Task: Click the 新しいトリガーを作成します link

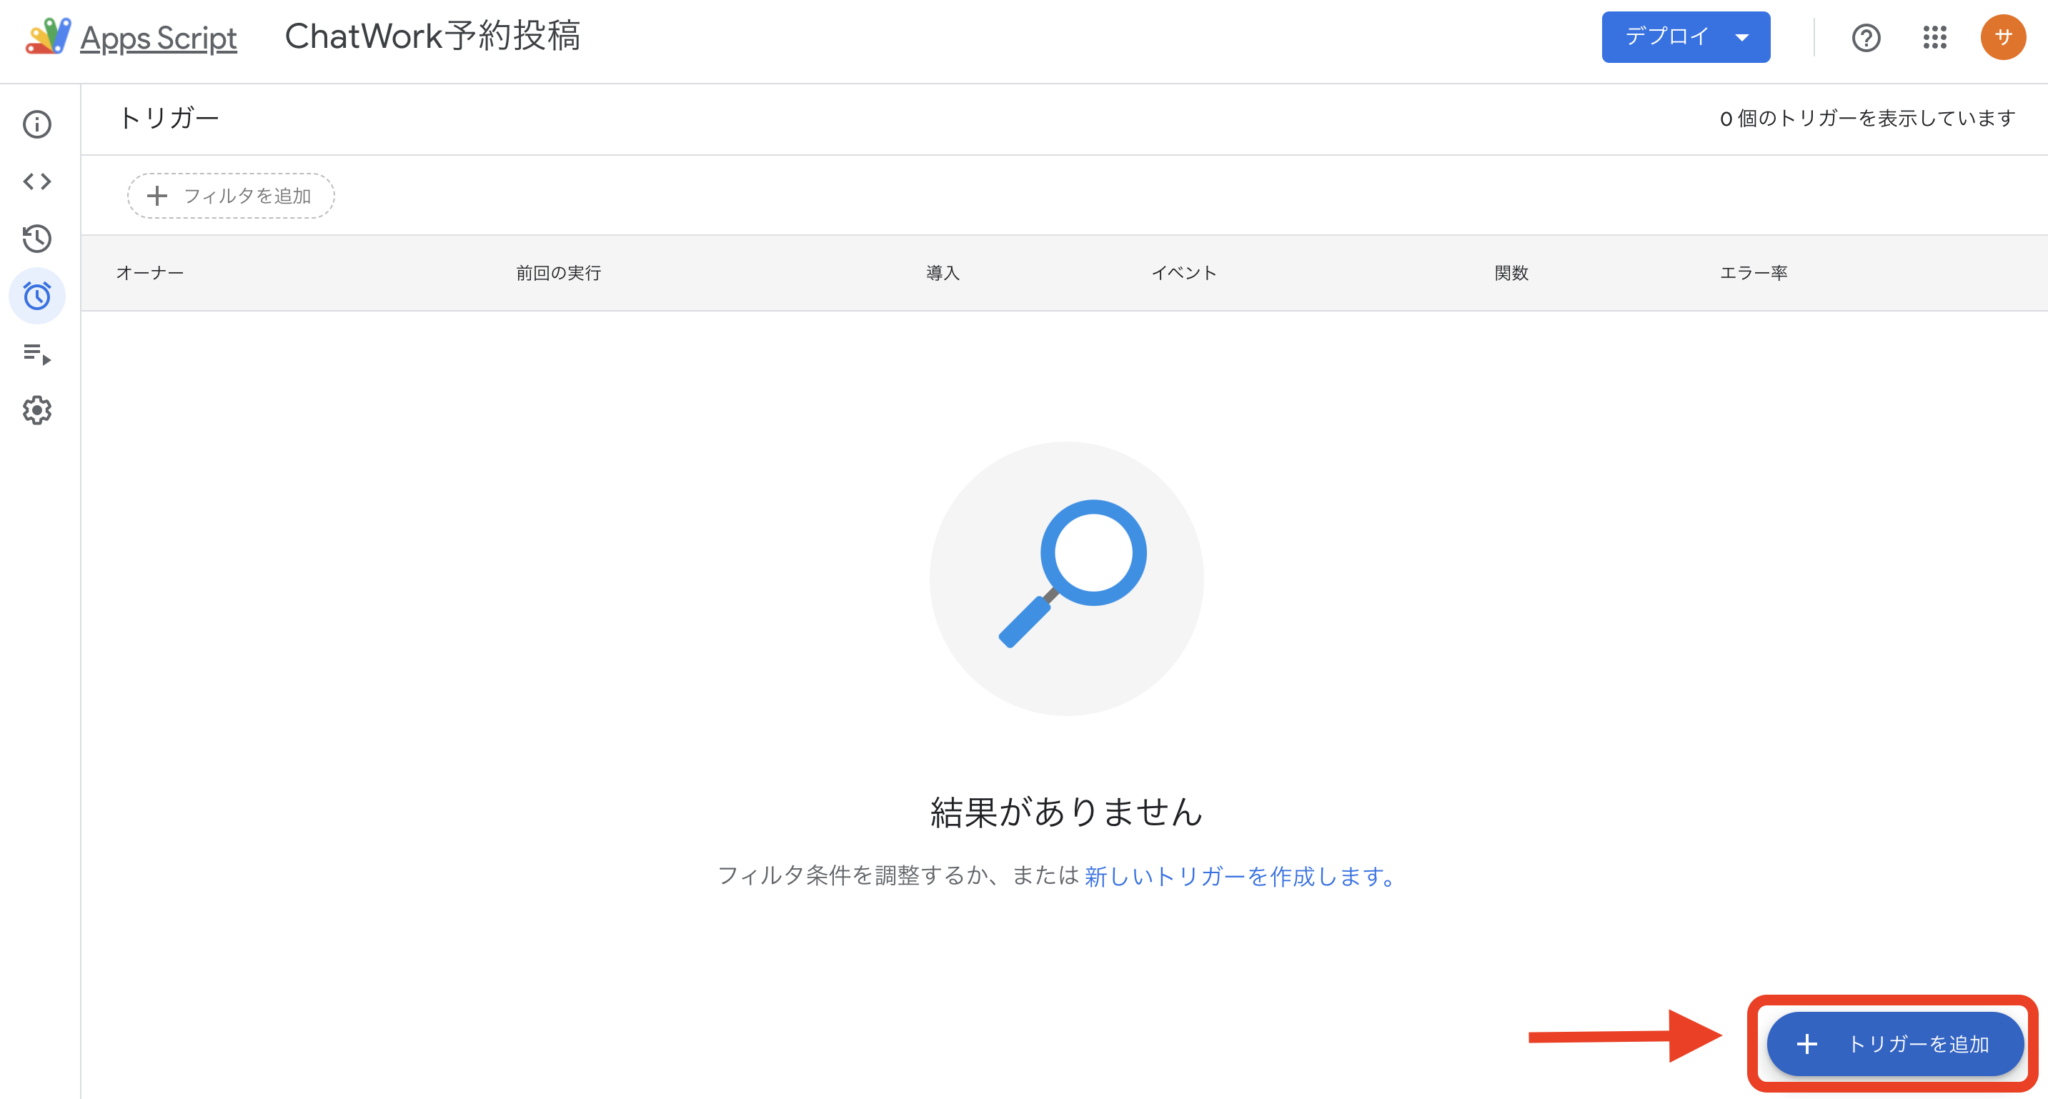Action: tap(1240, 876)
